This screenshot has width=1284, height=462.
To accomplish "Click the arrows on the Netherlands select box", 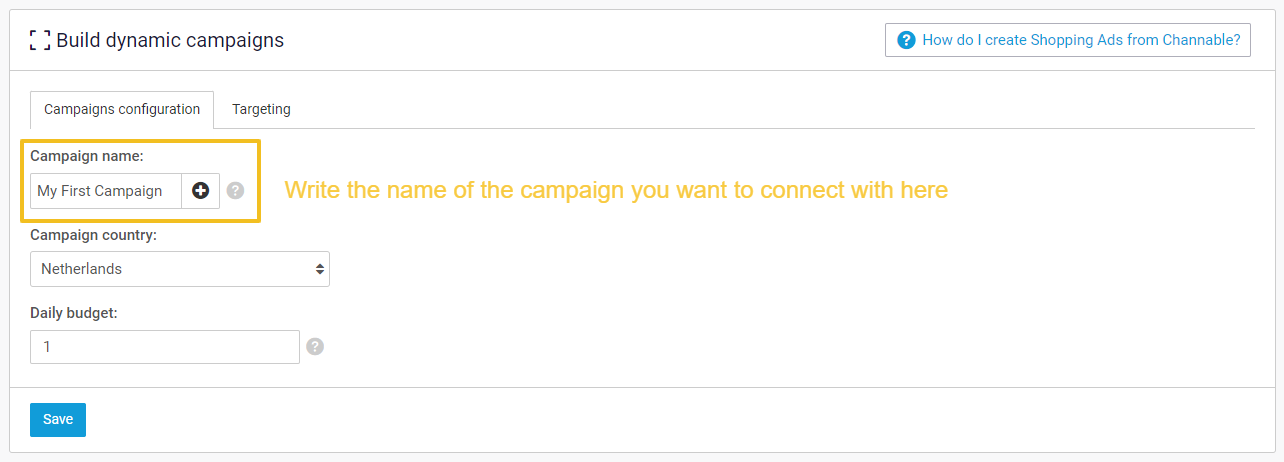I will [x=319, y=269].
